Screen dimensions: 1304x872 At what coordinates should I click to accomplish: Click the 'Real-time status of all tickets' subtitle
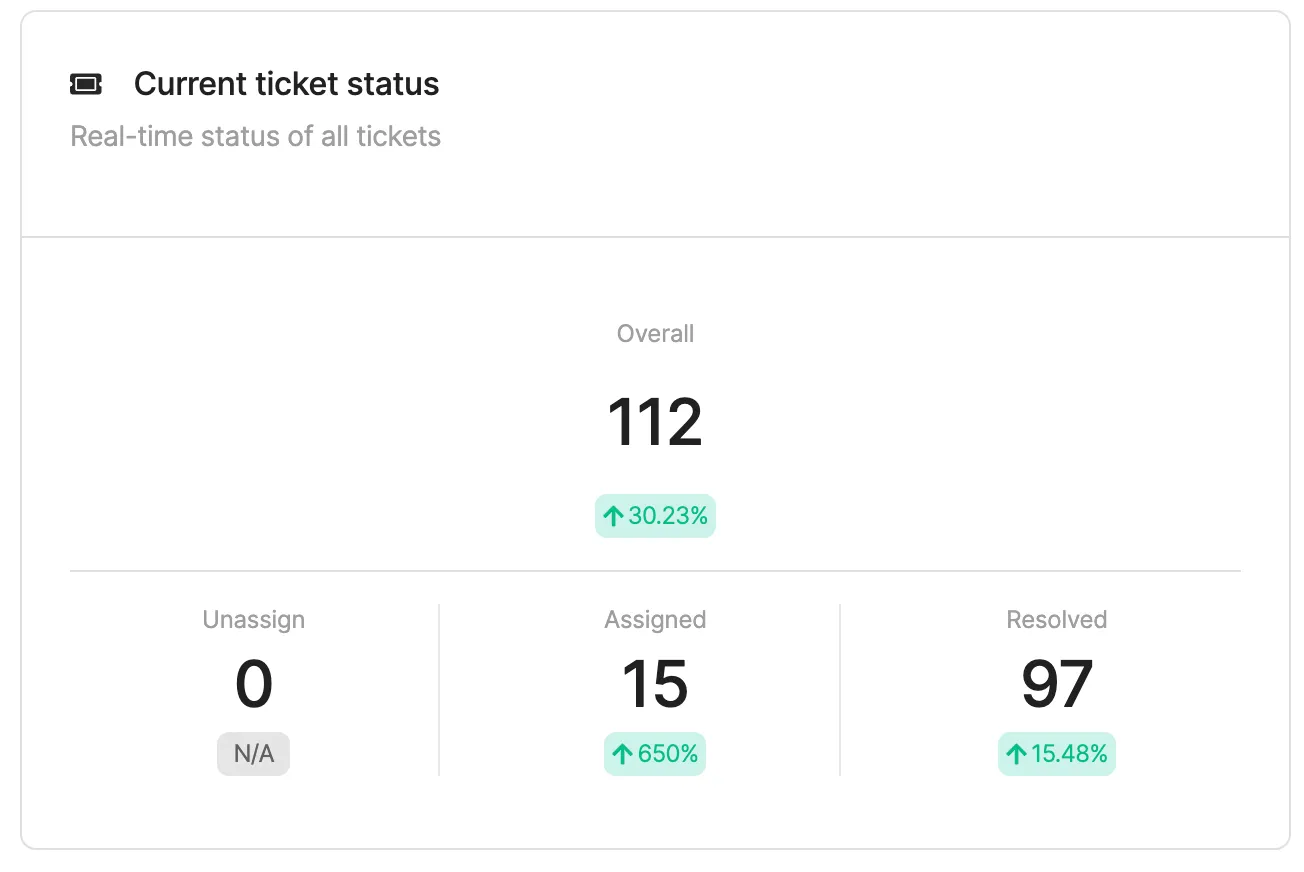point(256,136)
